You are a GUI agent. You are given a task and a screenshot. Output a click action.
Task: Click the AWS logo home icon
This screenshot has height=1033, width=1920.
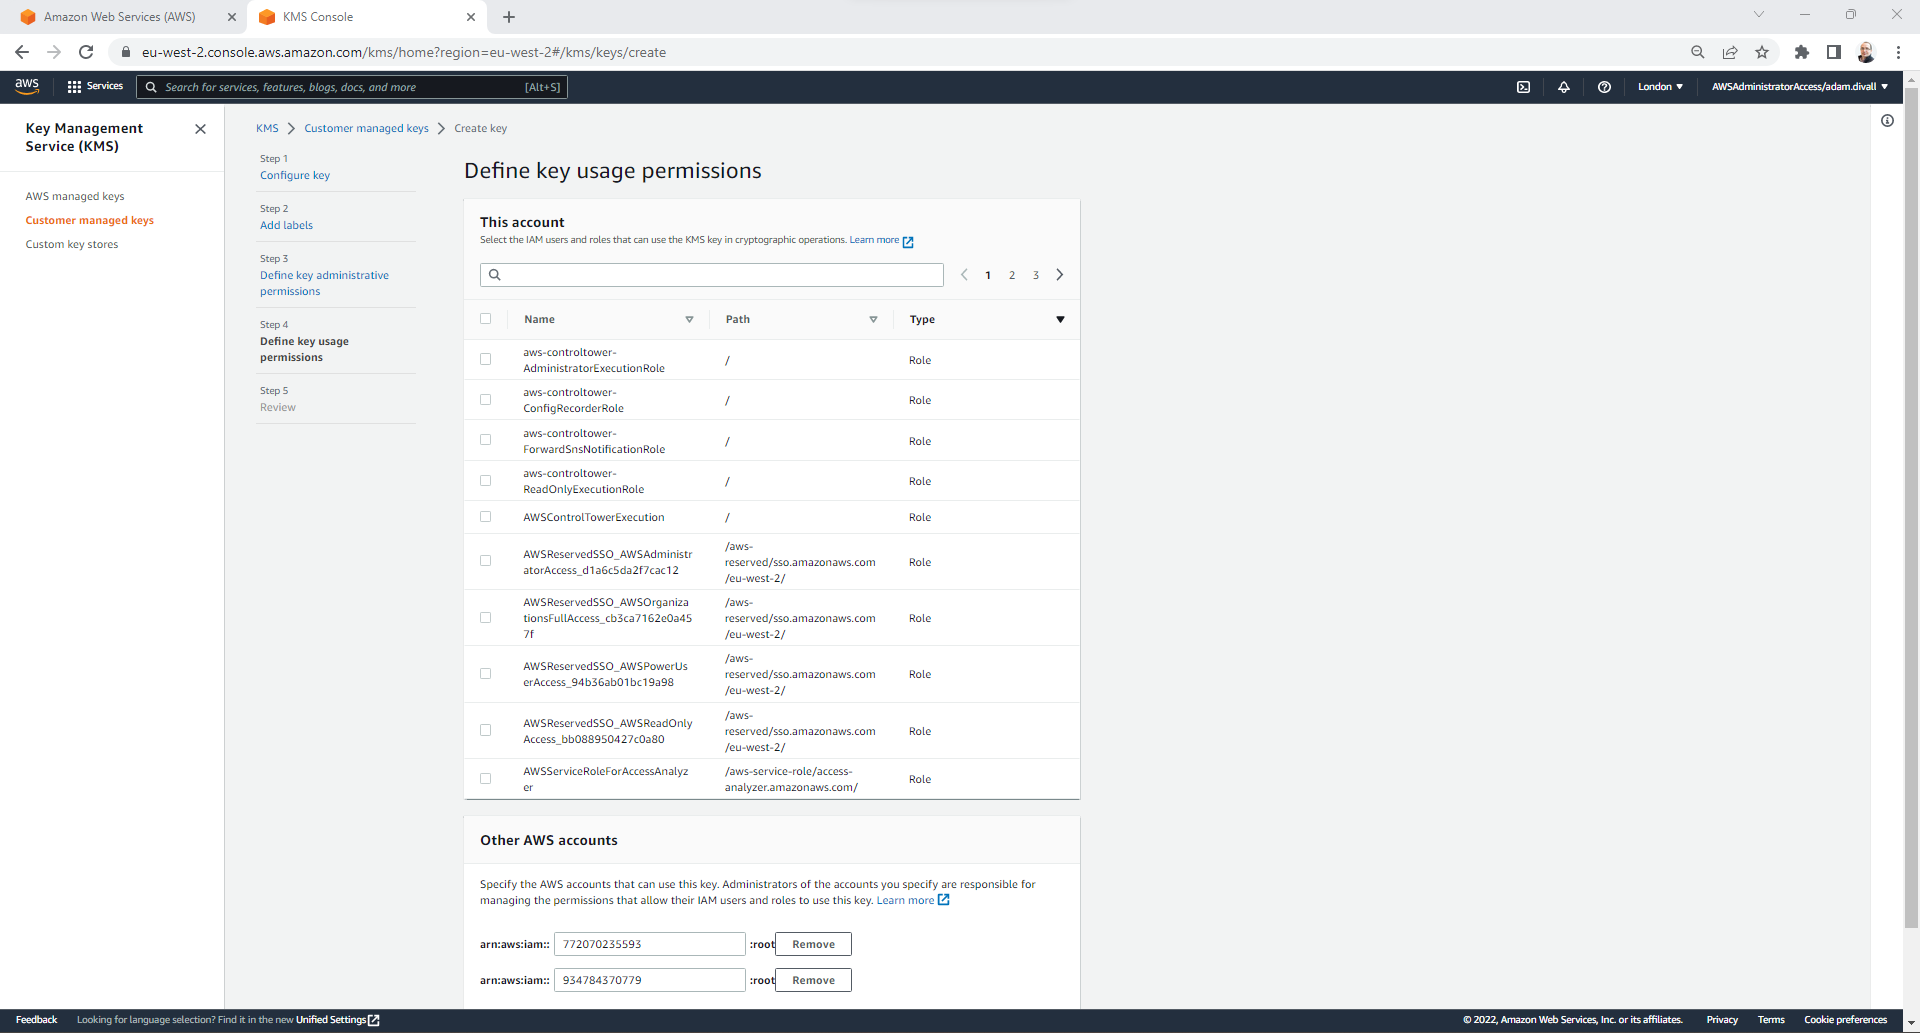(27, 86)
